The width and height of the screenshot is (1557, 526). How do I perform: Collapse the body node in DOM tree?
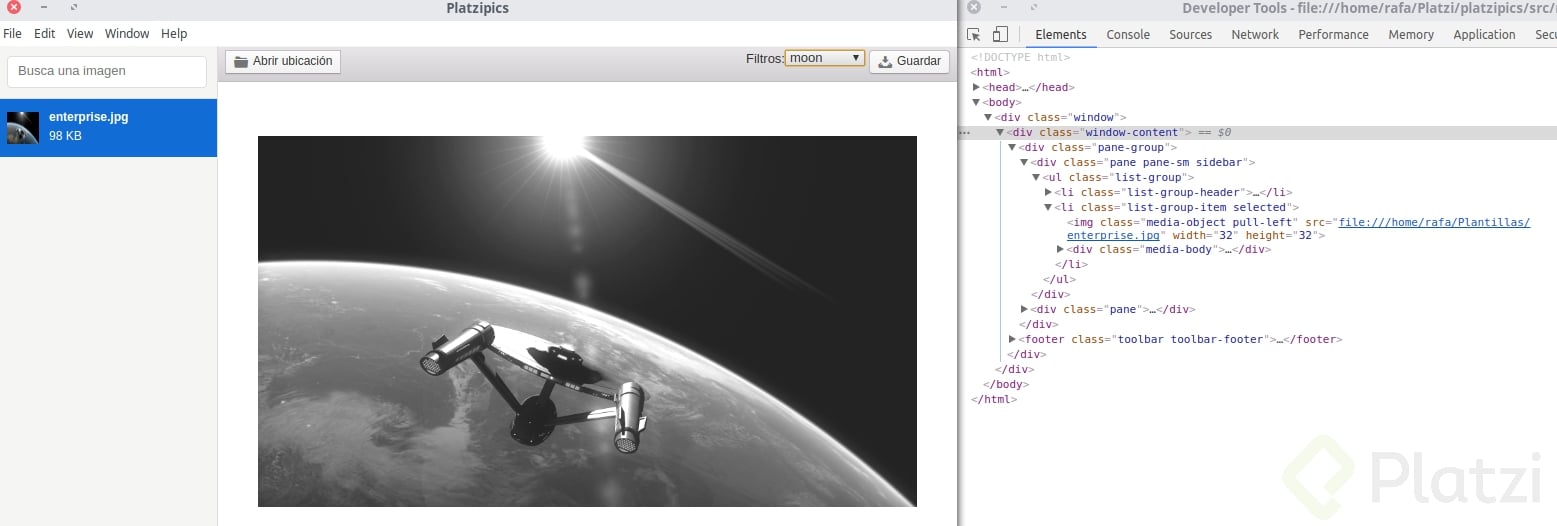point(977,102)
